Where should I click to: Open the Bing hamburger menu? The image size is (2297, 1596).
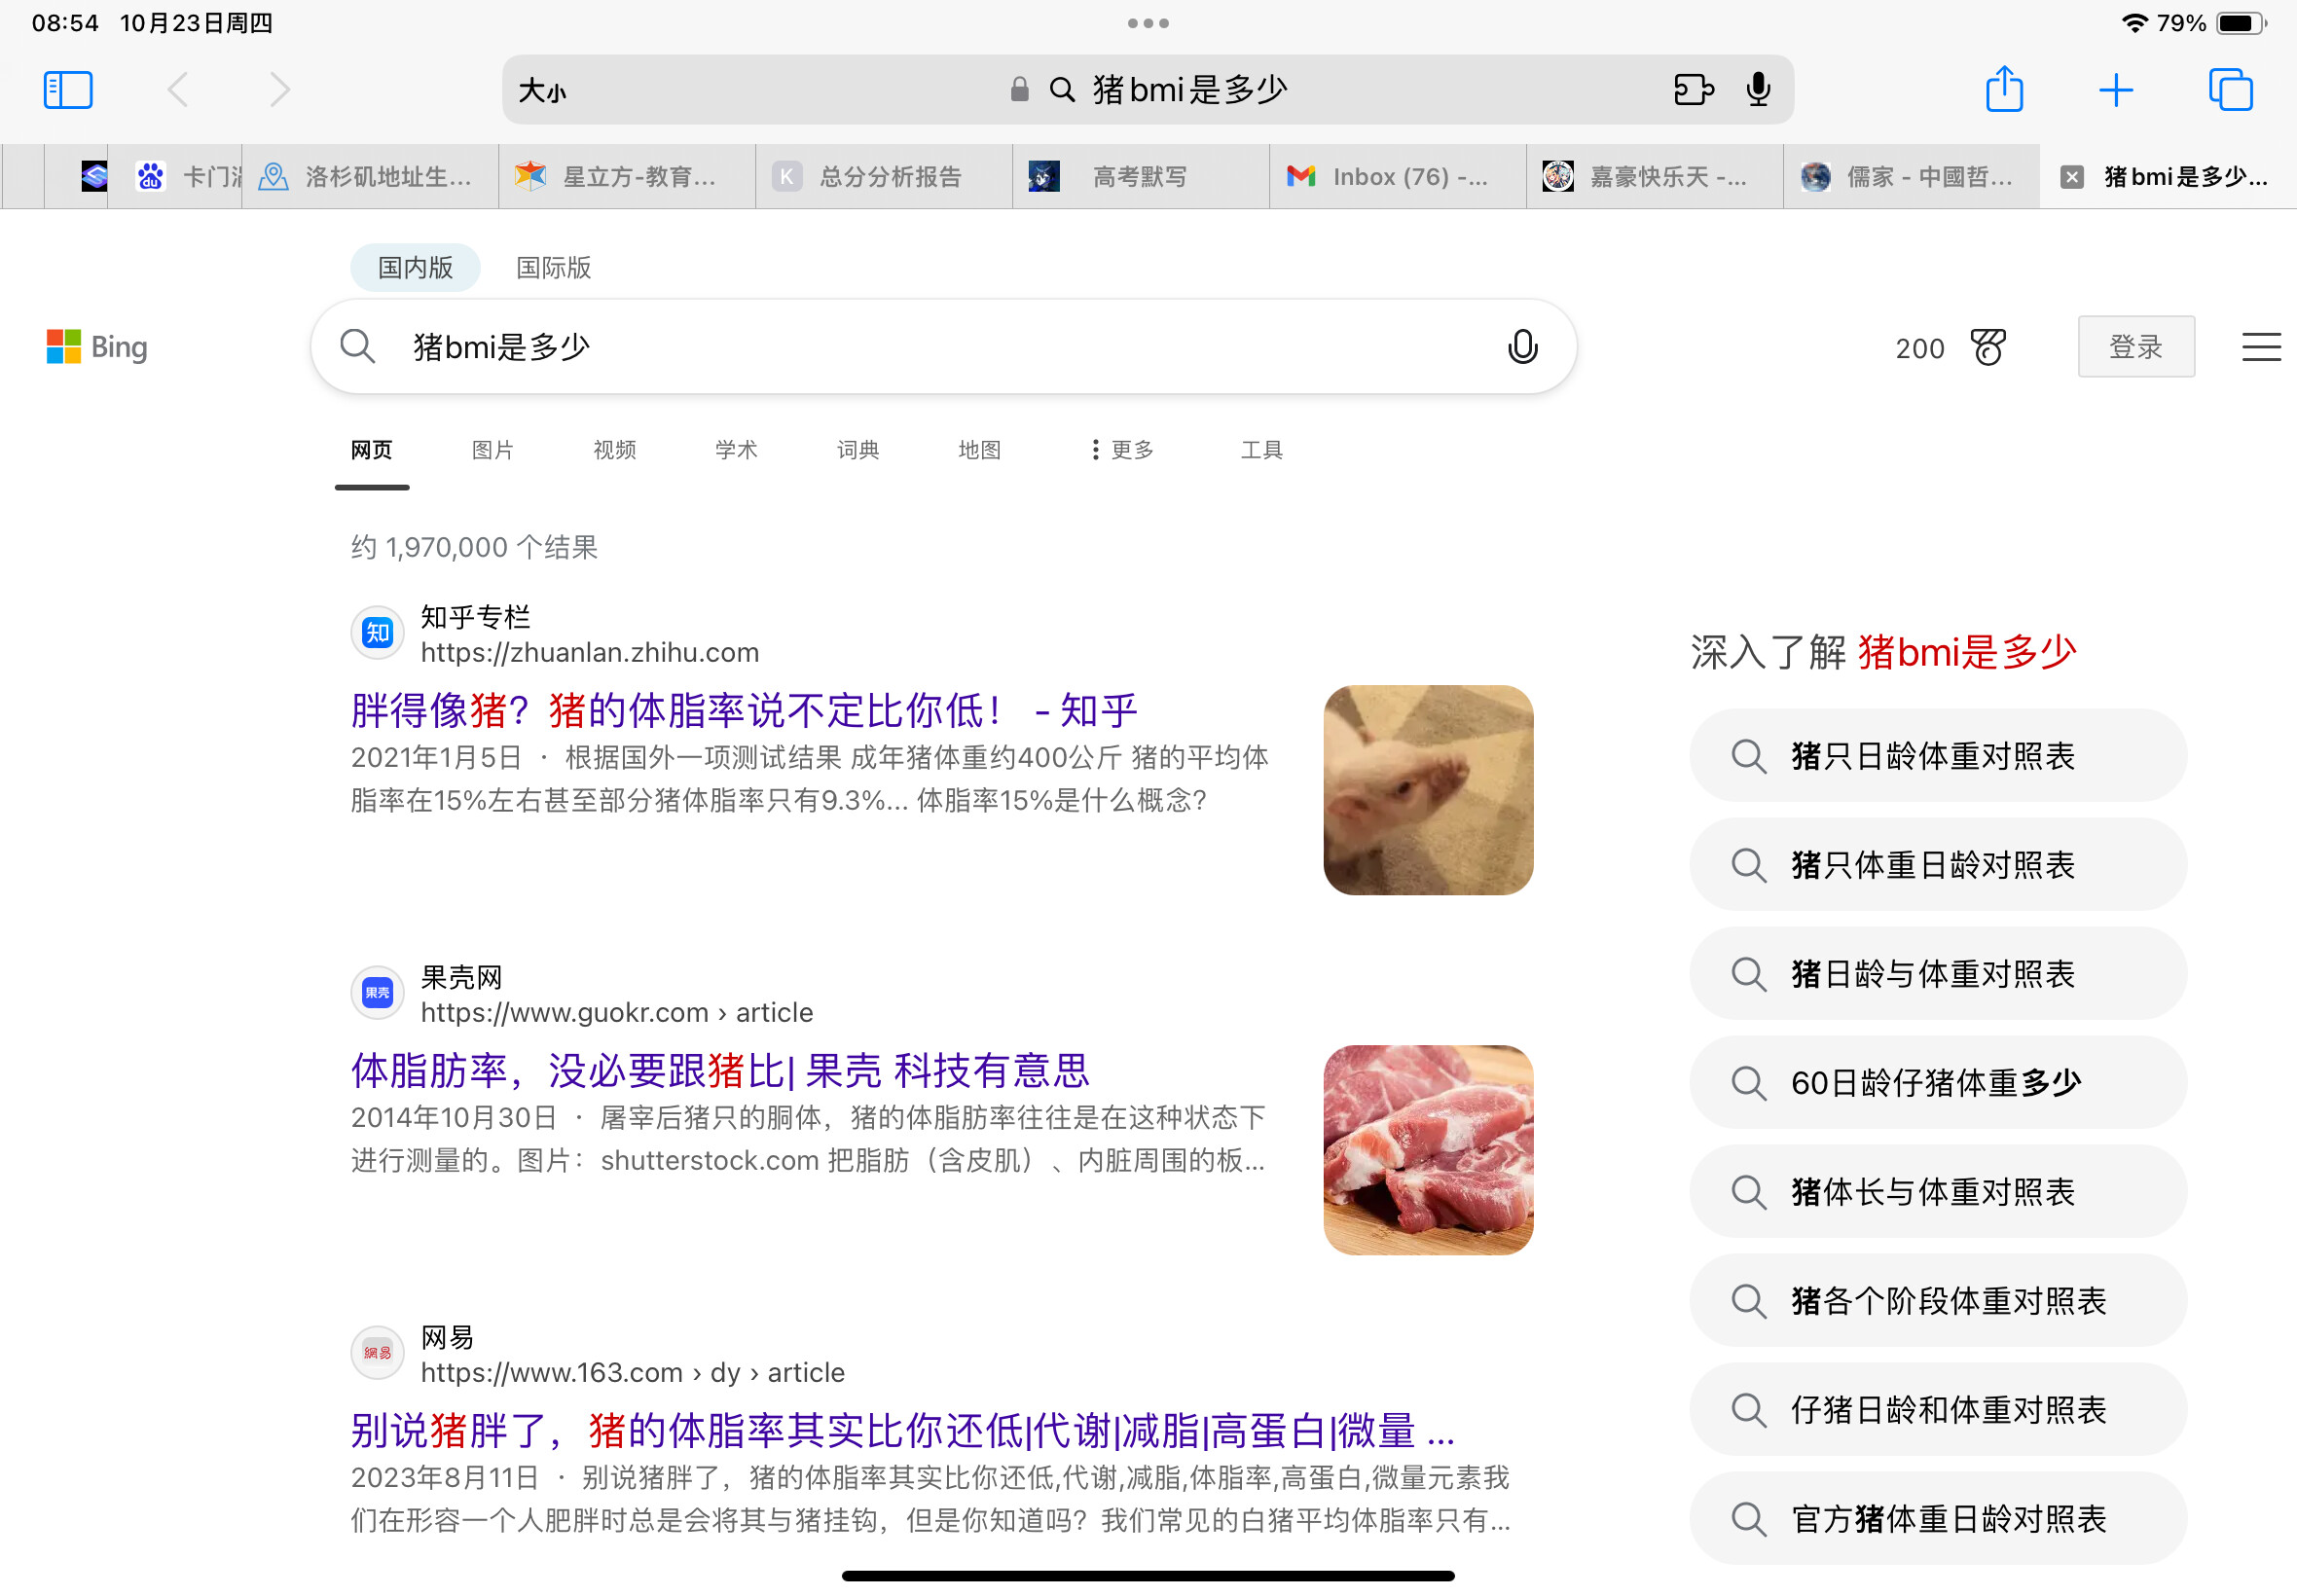coord(2260,347)
